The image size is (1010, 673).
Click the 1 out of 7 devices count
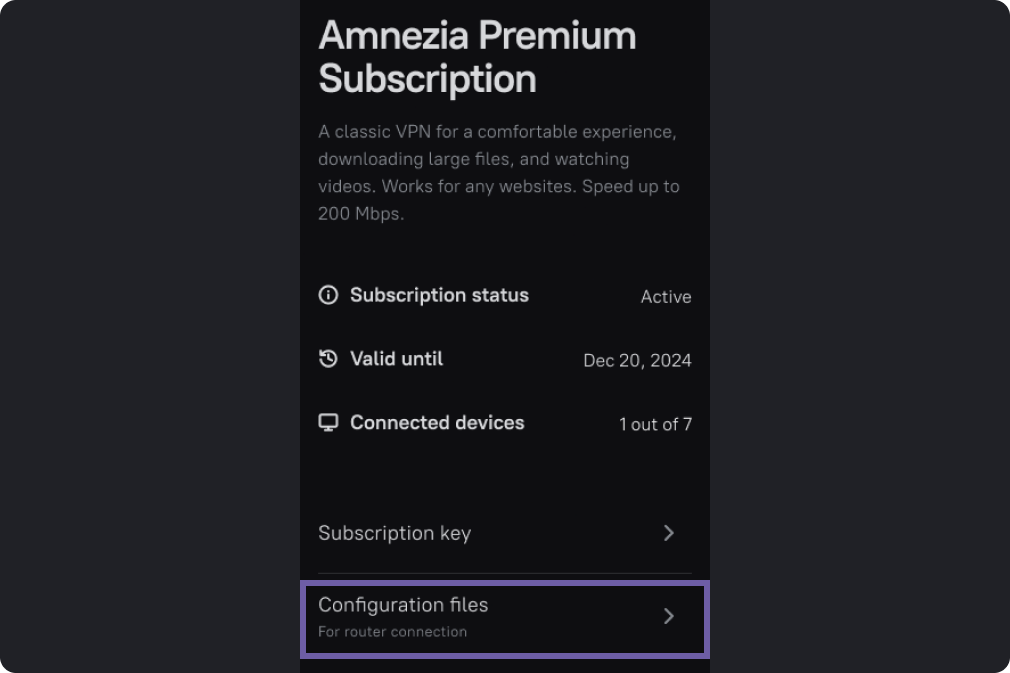656,424
